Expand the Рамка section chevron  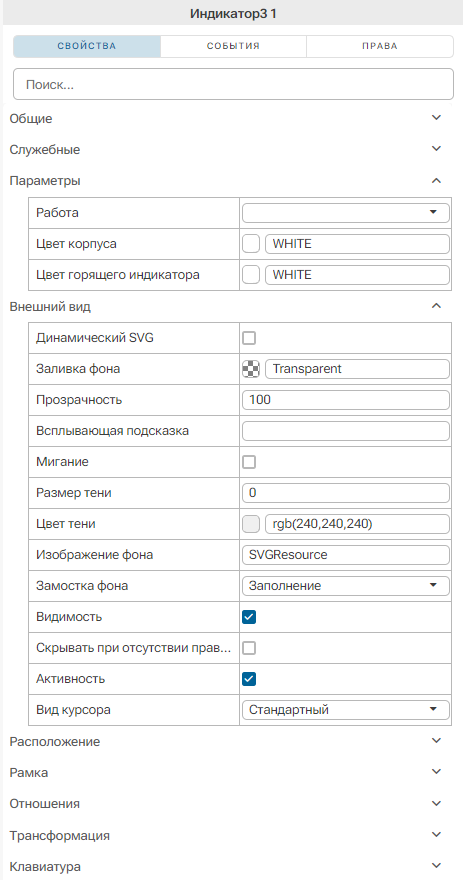coord(436,772)
